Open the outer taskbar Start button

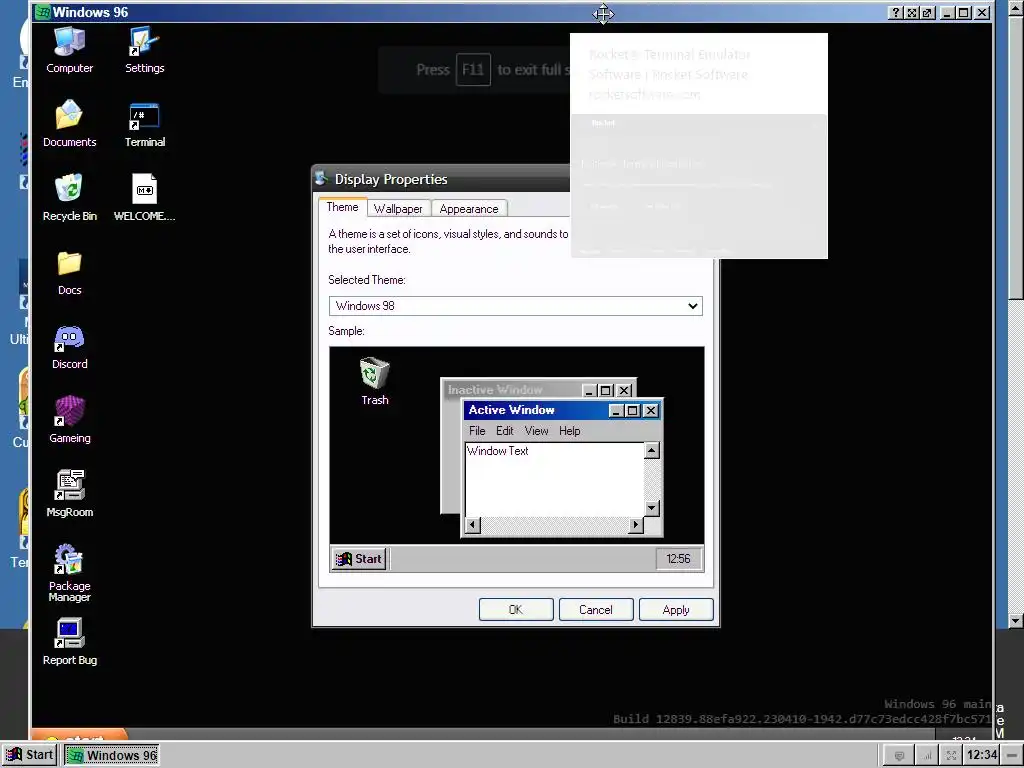[29, 755]
